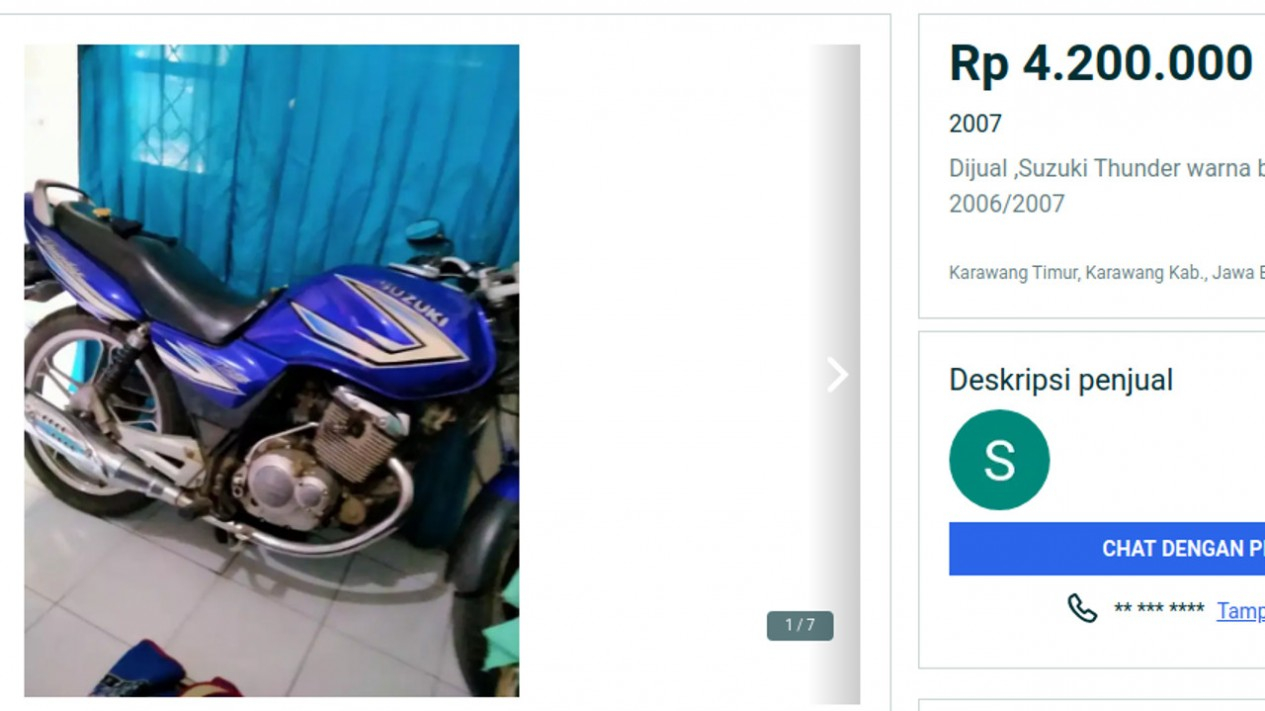The height and width of the screenshot is (711, 1265).
Task: Reveal phone number via Tampilkan link
Action: click(1240, 611)
